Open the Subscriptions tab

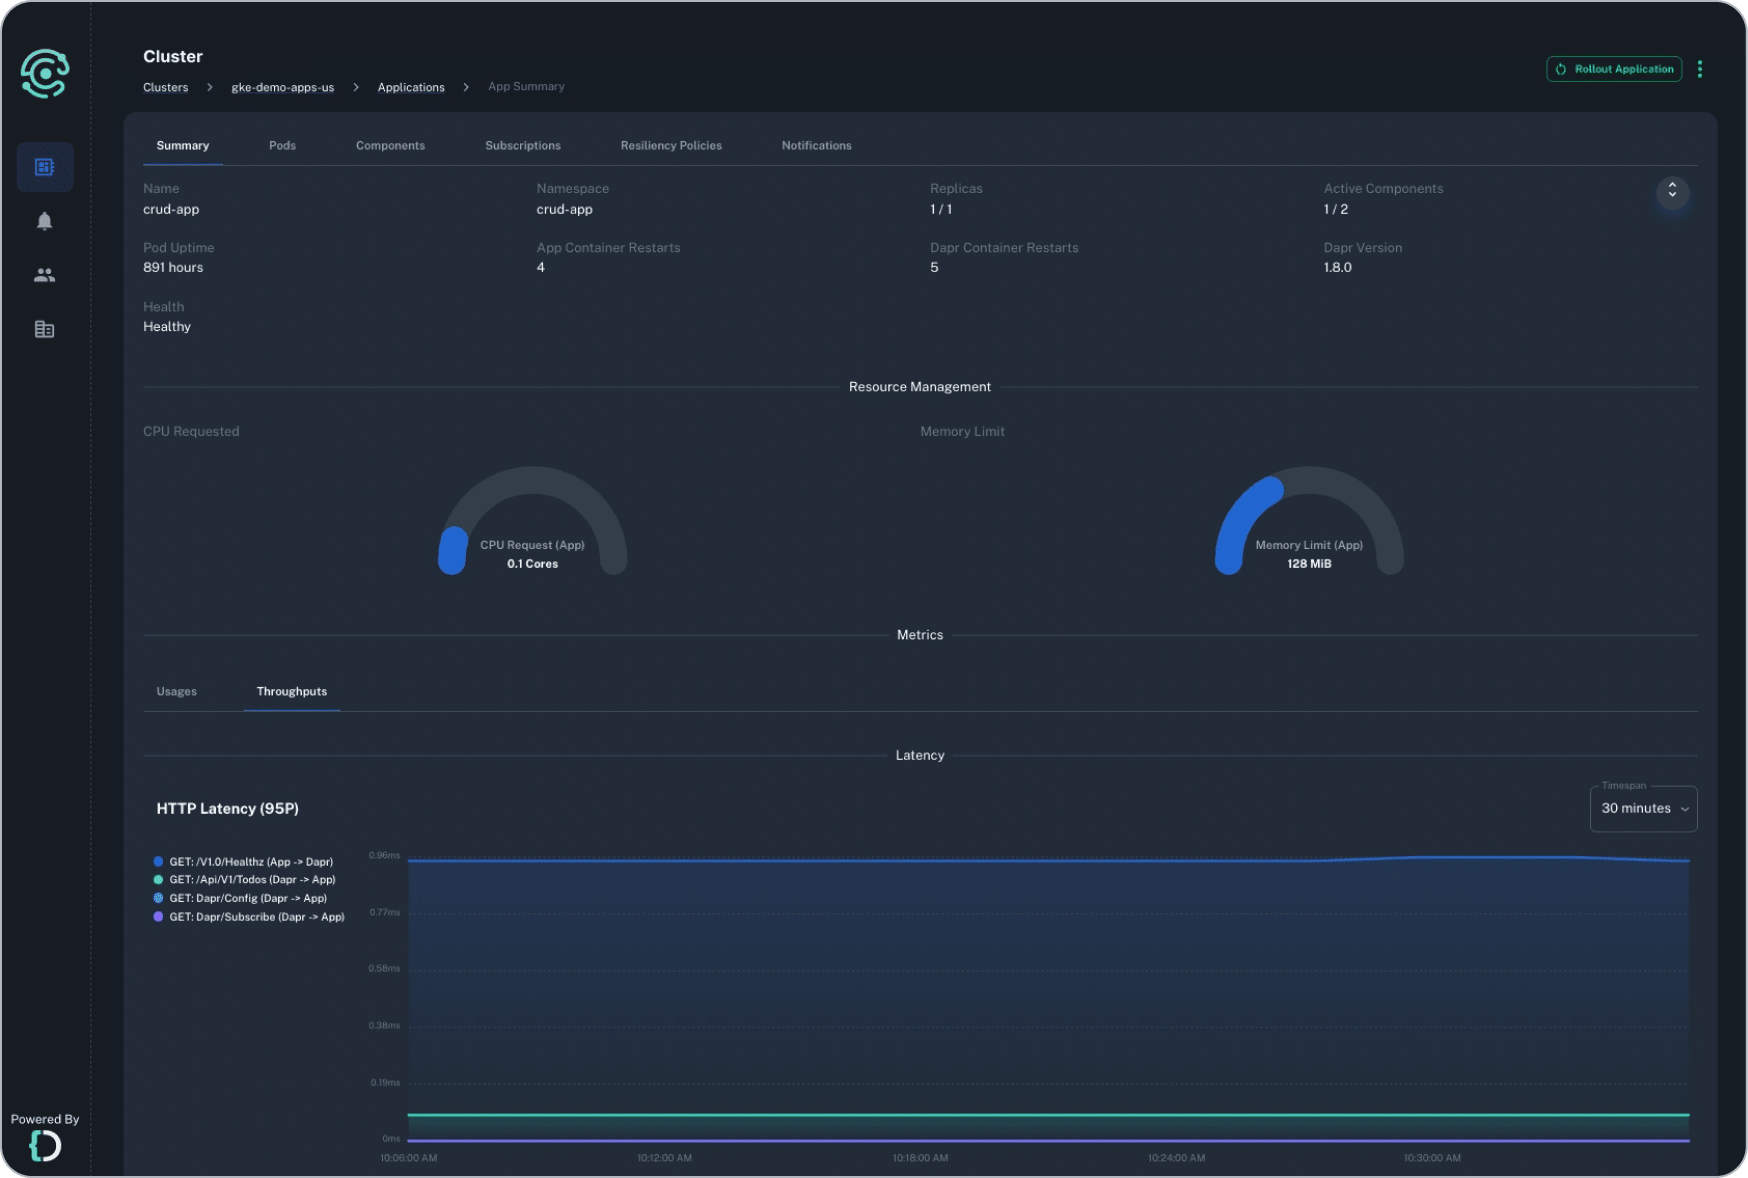click(523, 146)
